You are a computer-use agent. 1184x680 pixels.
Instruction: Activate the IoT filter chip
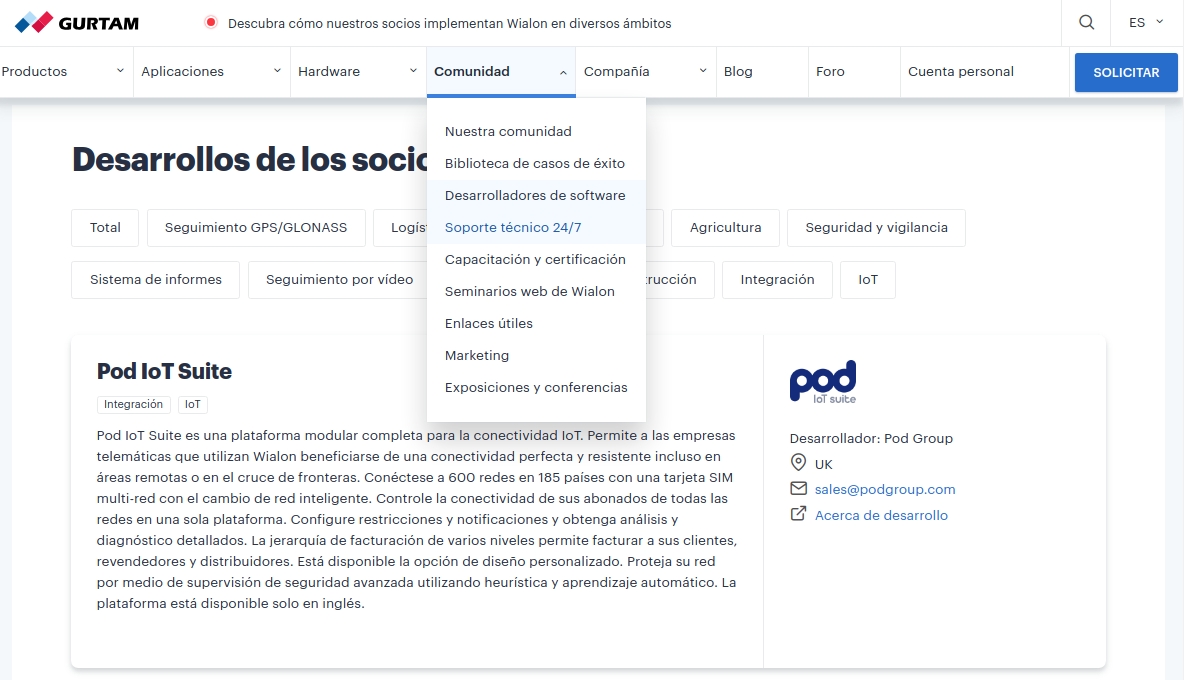867,280
